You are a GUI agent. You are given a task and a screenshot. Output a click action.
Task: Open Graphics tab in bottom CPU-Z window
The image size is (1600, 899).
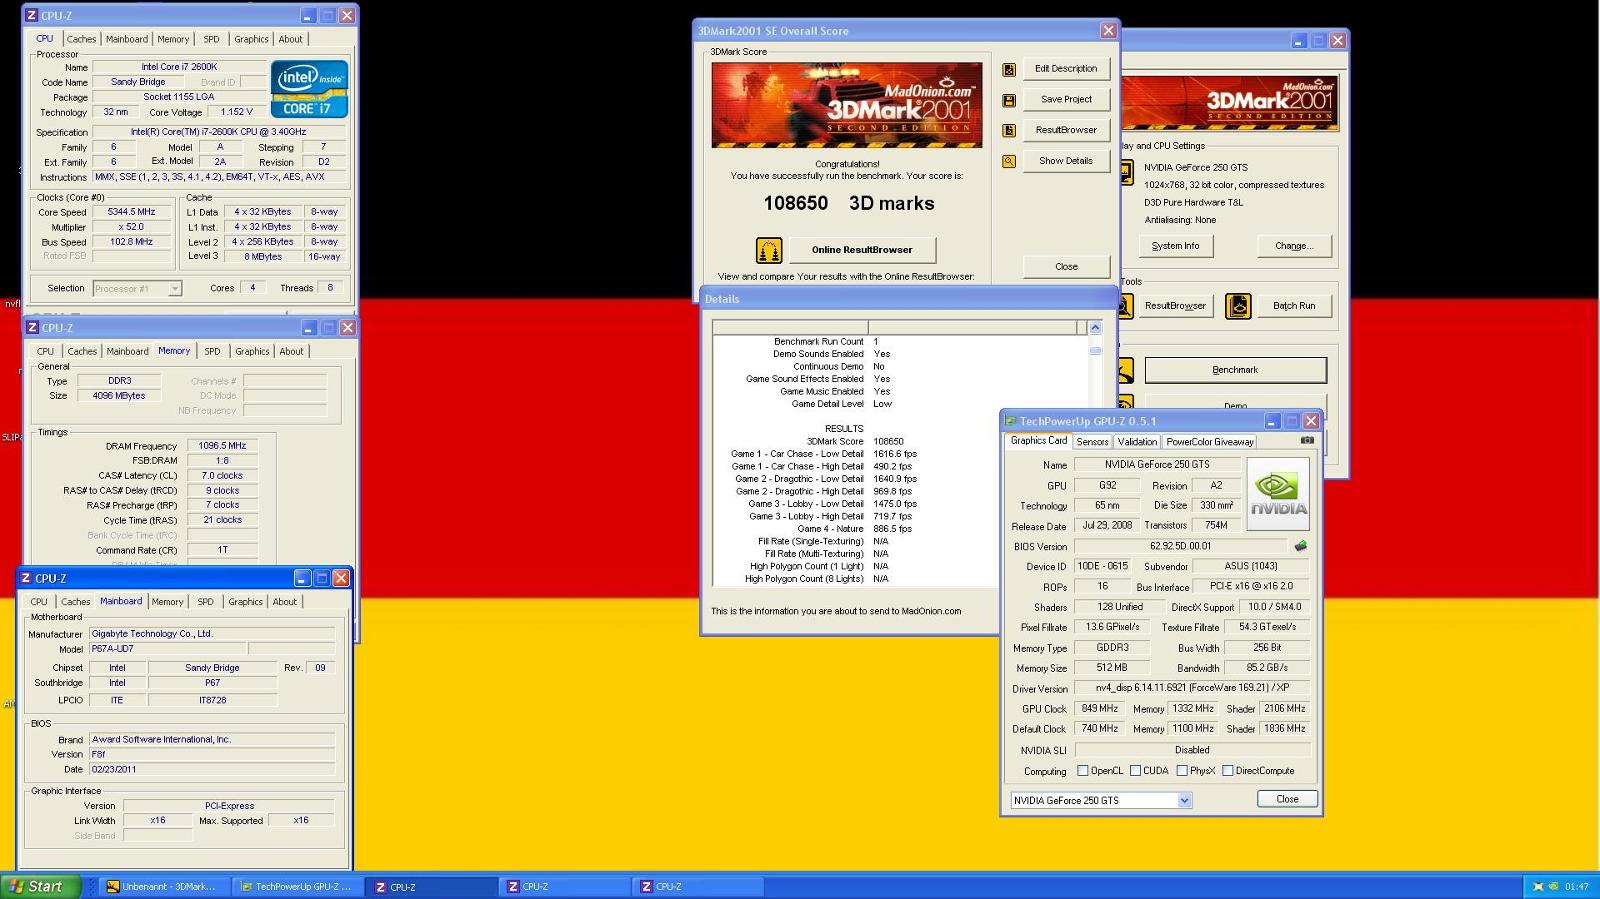coord(245,602)
